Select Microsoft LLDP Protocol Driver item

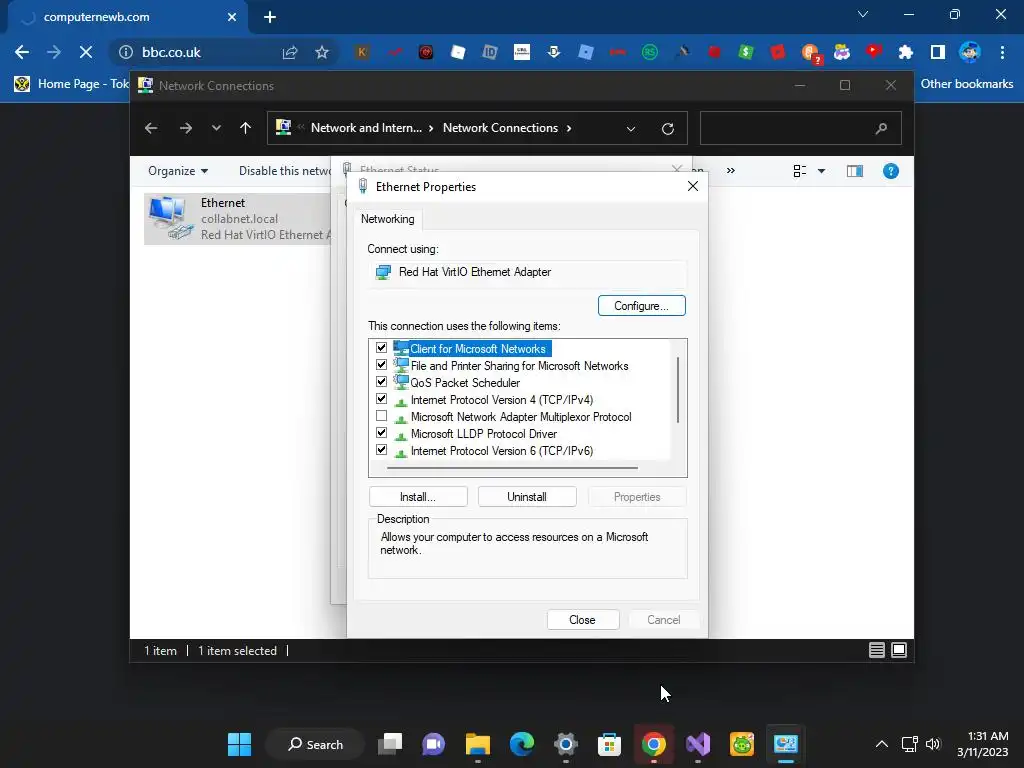[483, 434]
